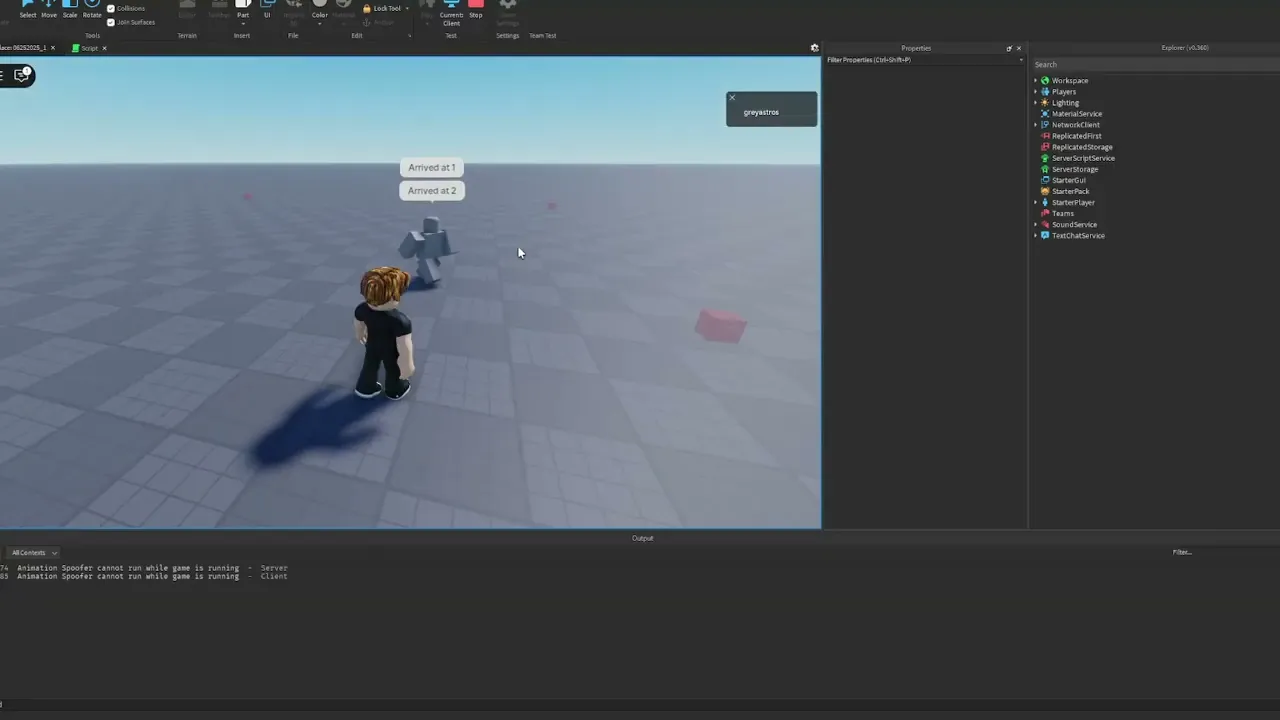Select the Scale tool in toolbar
The width and height of the screenshot is (1280, 720).
[x=70, y=9]
